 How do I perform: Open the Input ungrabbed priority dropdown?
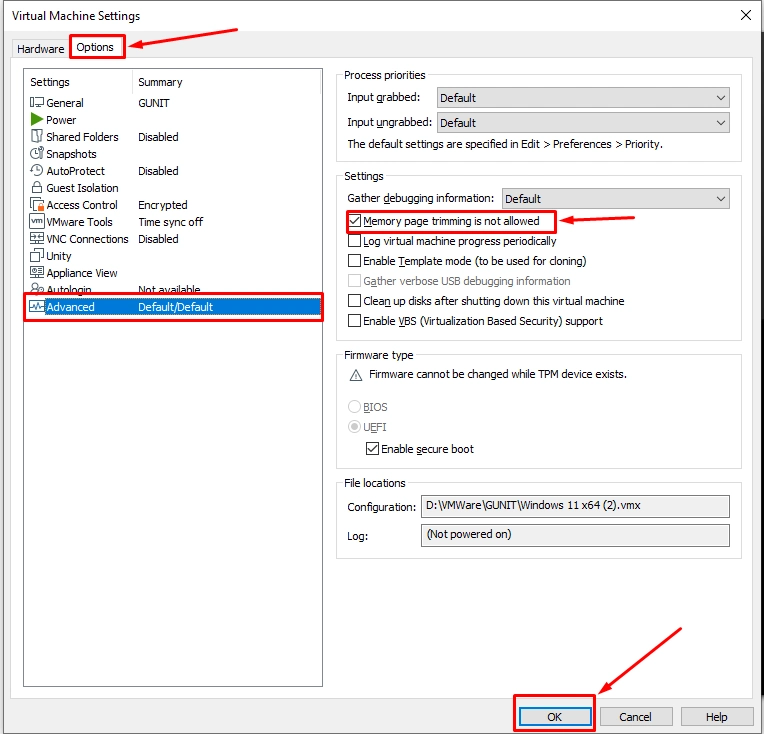click(583, 123)
